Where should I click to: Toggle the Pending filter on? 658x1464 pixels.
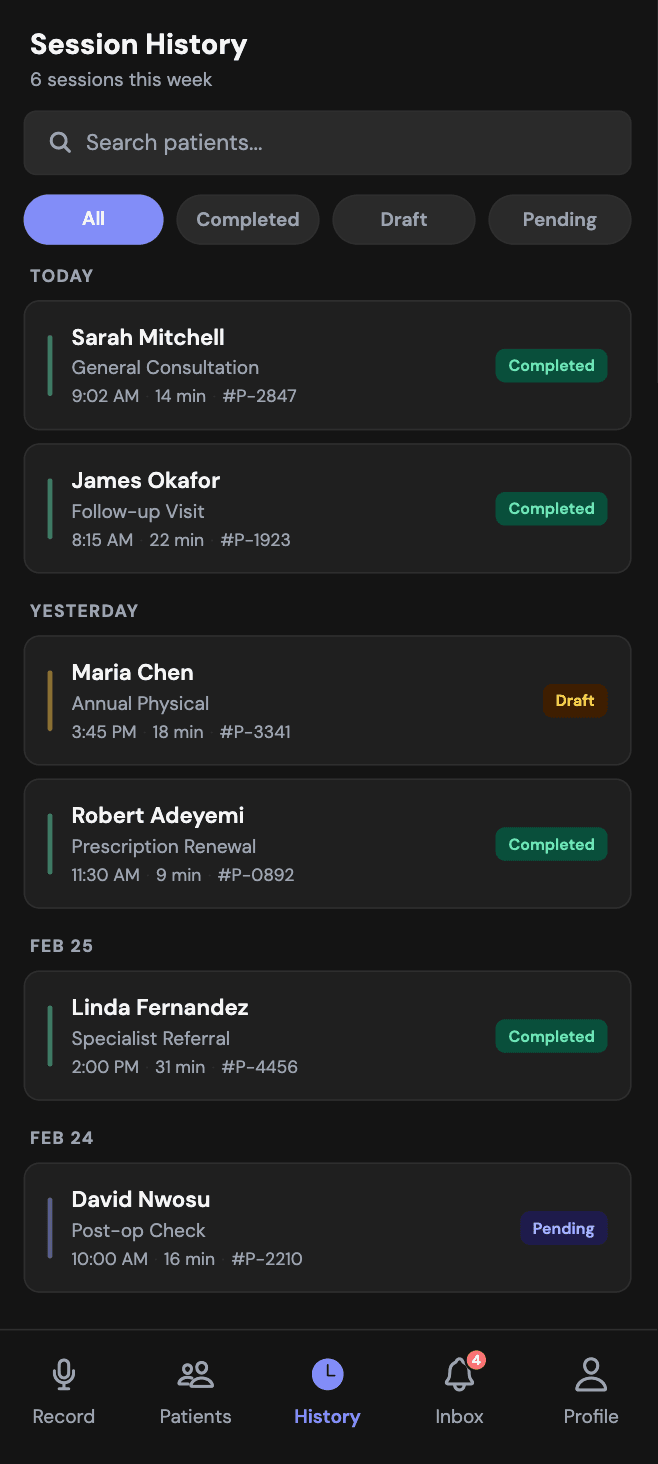pyautogui.click(x=559, y=219)
